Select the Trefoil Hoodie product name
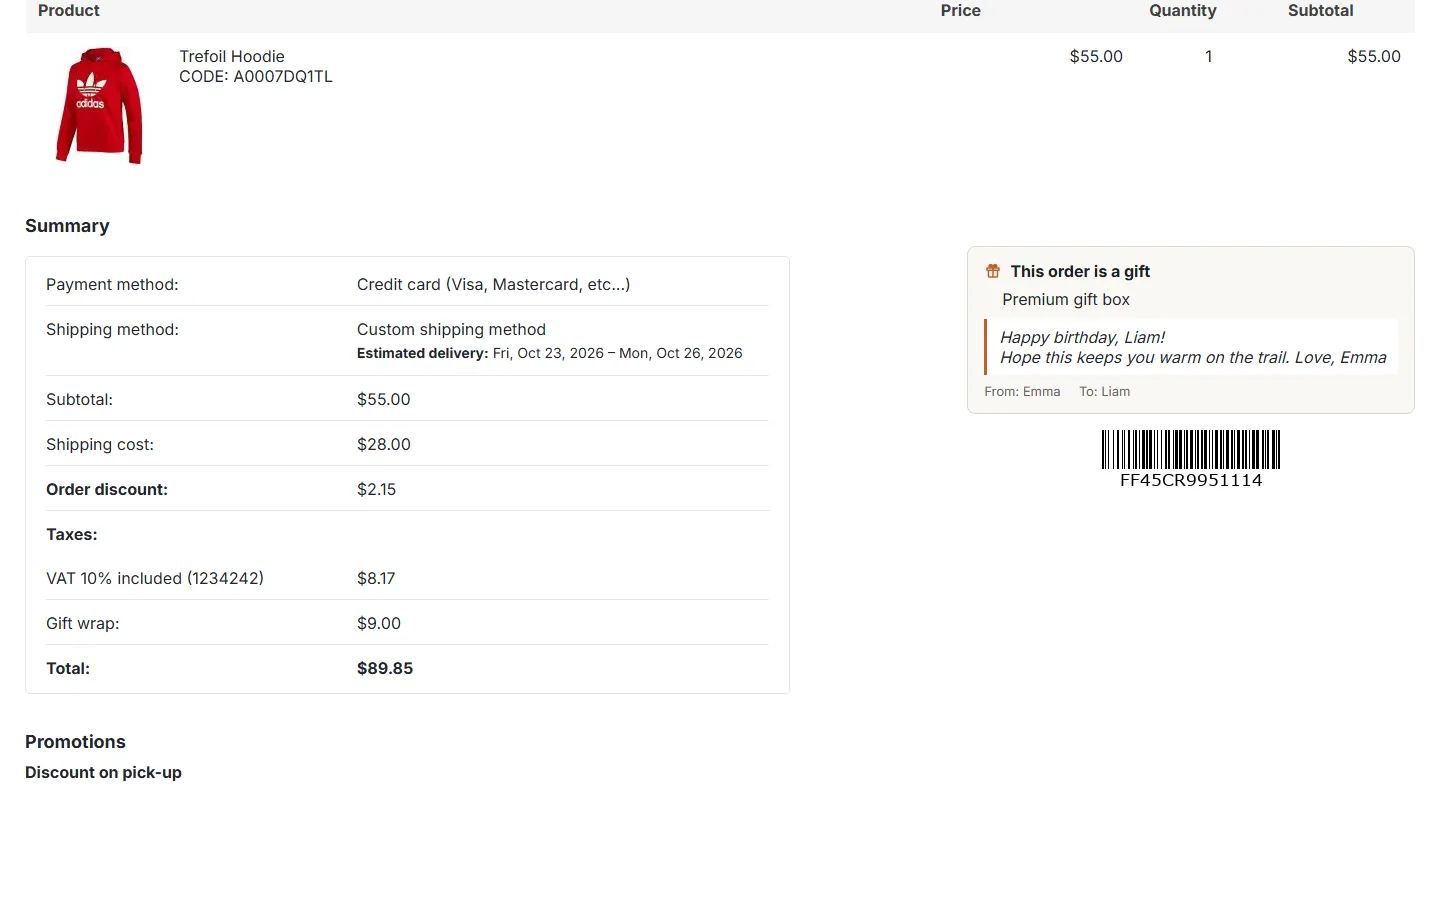 [232, 56]
